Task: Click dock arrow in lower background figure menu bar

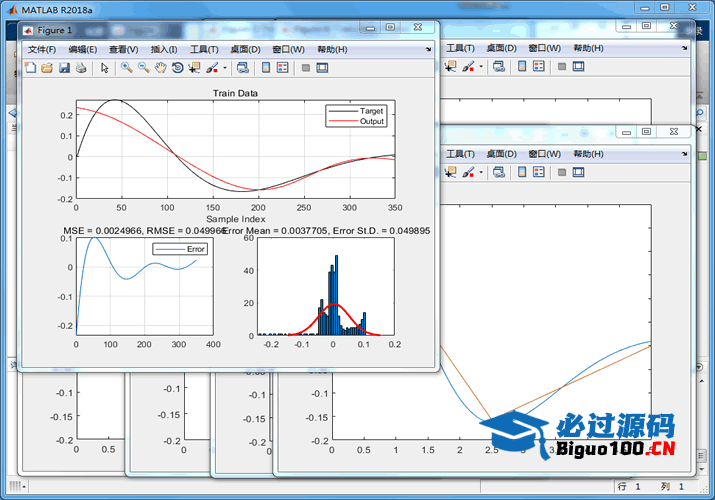Action: click(684, 154)
